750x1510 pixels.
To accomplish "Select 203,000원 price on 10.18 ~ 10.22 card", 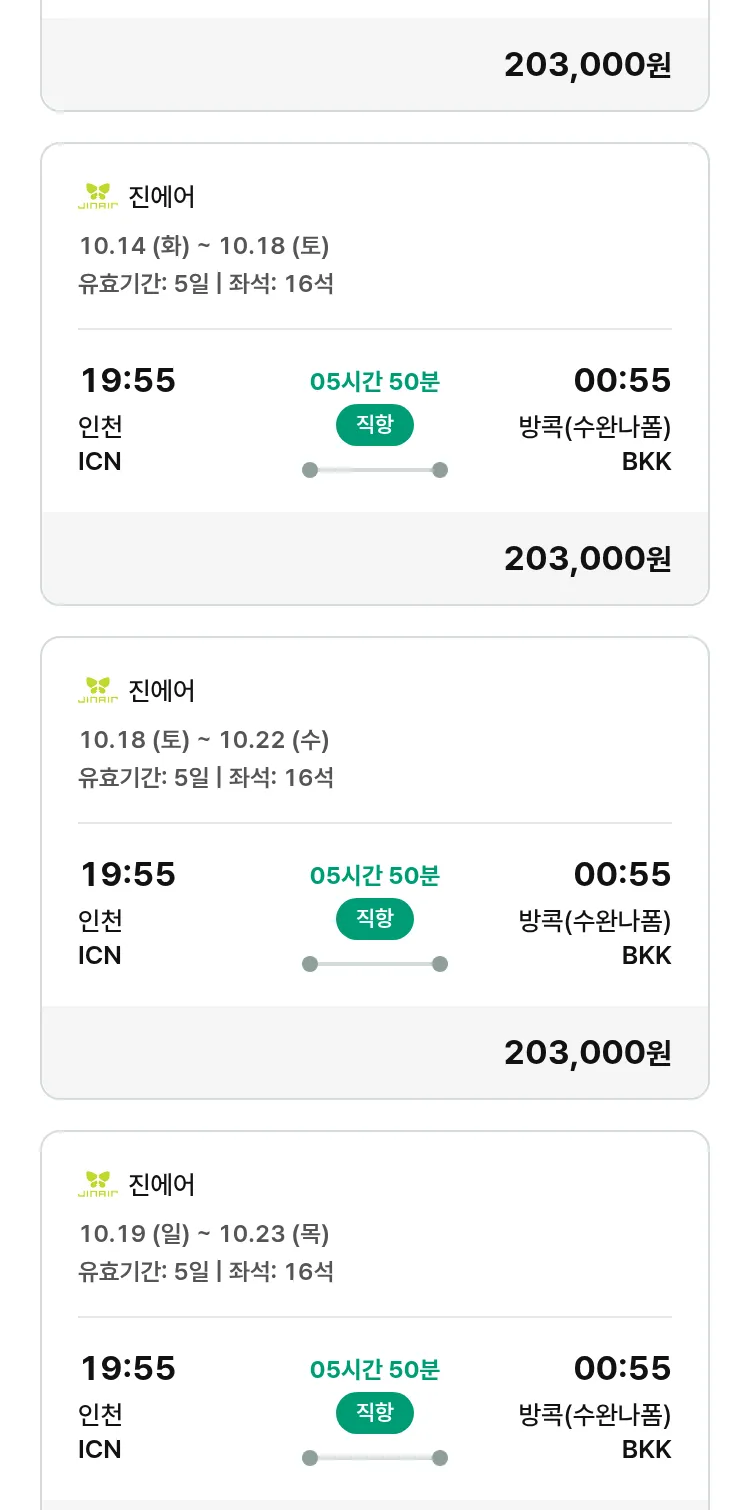I will point(587,1052).
